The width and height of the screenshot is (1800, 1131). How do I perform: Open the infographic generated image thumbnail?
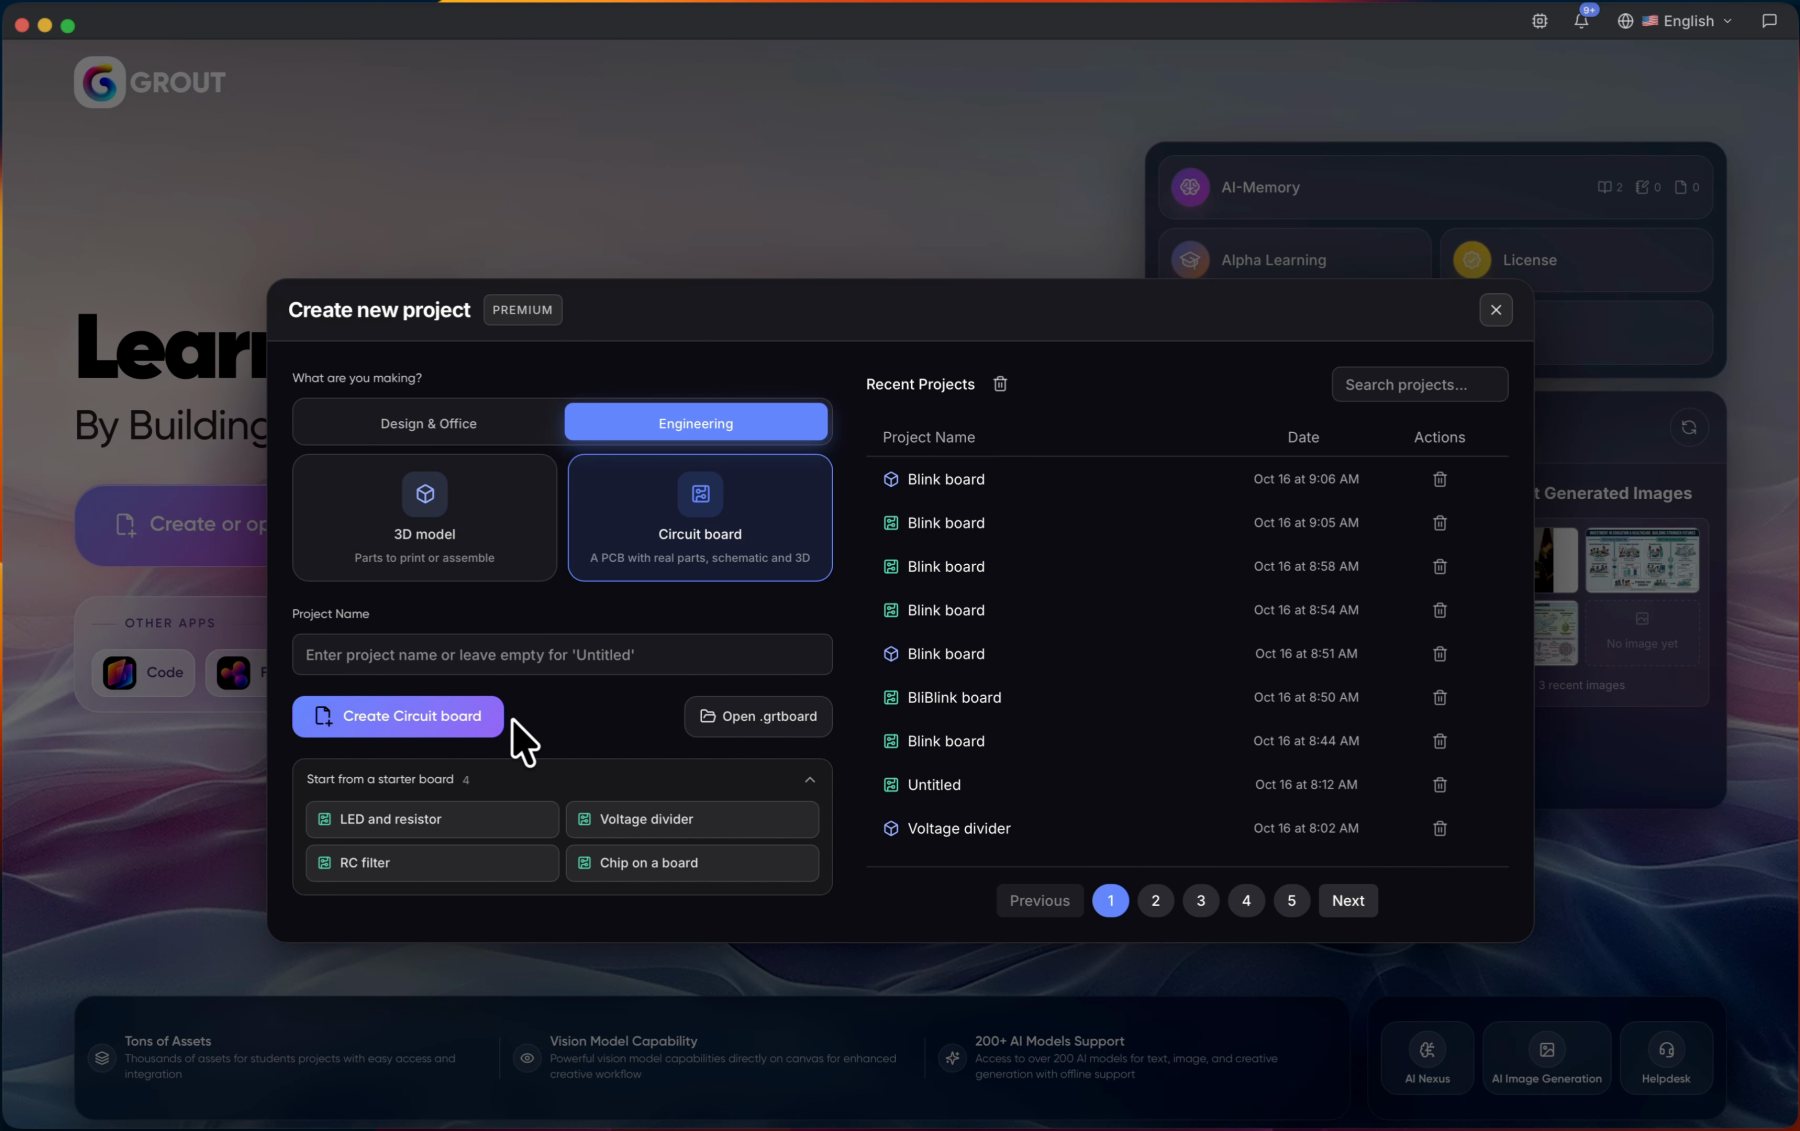(1642, 560)
